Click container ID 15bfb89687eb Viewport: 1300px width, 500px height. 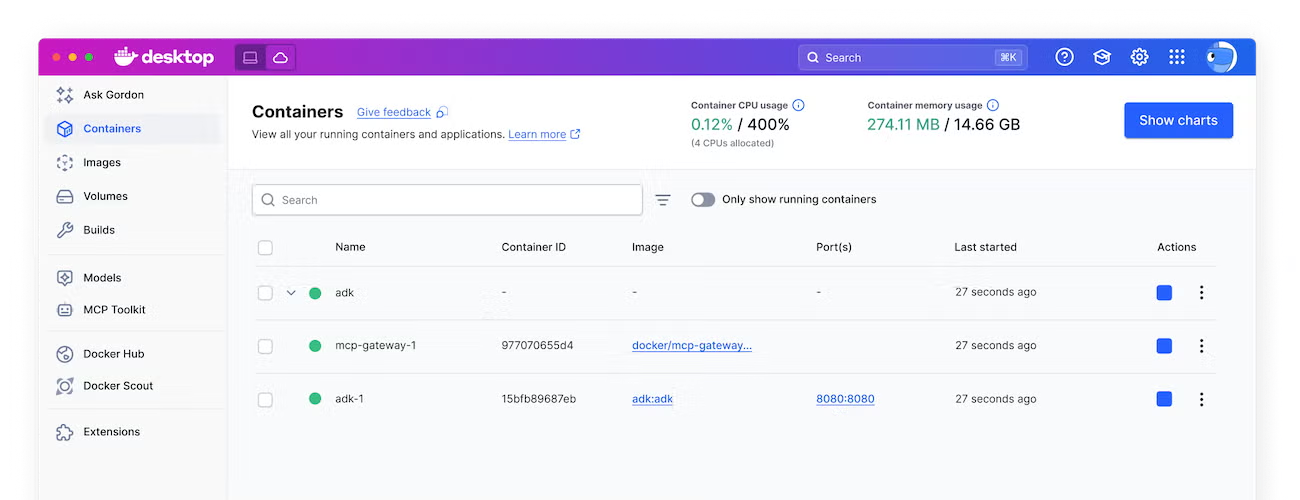[x=539, y=399]
